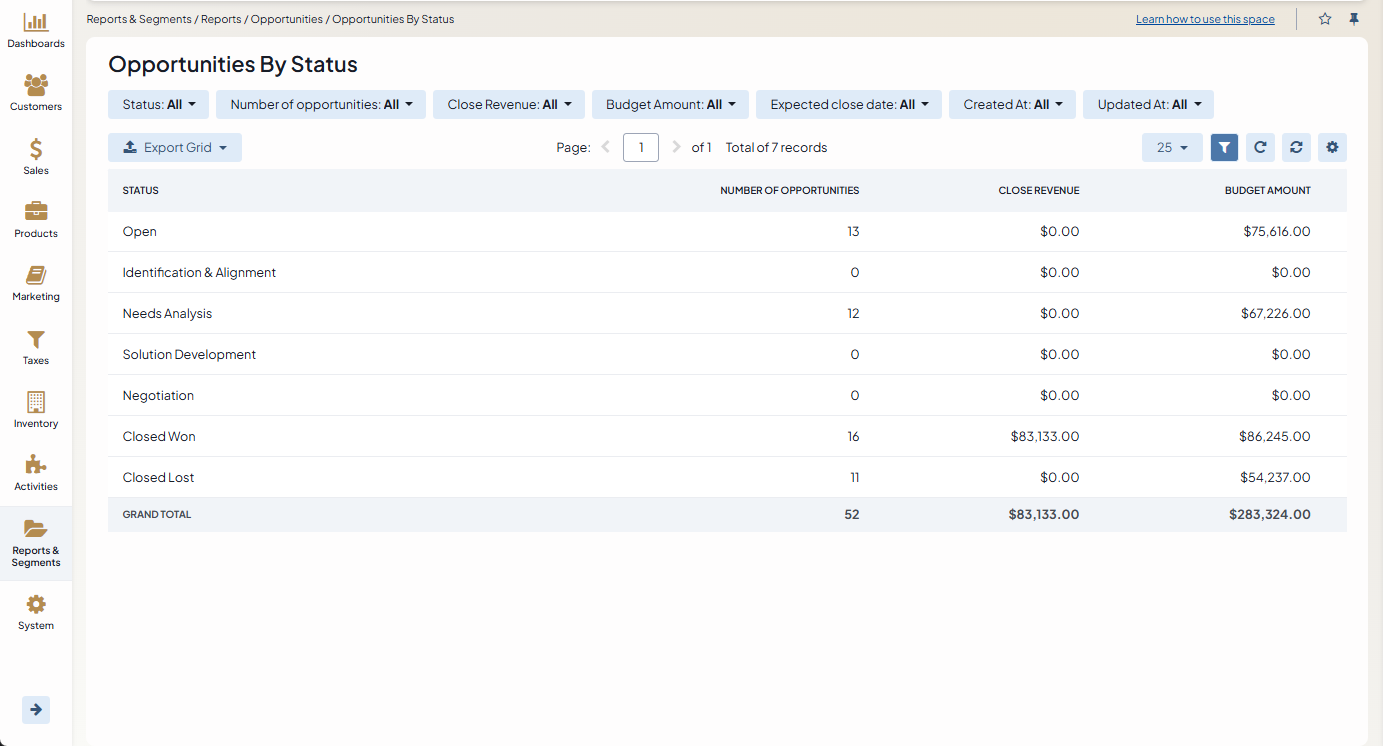Screen dimensions: 1383x746
Task: Click the 'Learn how to use this space' link
Action: 1205,19
